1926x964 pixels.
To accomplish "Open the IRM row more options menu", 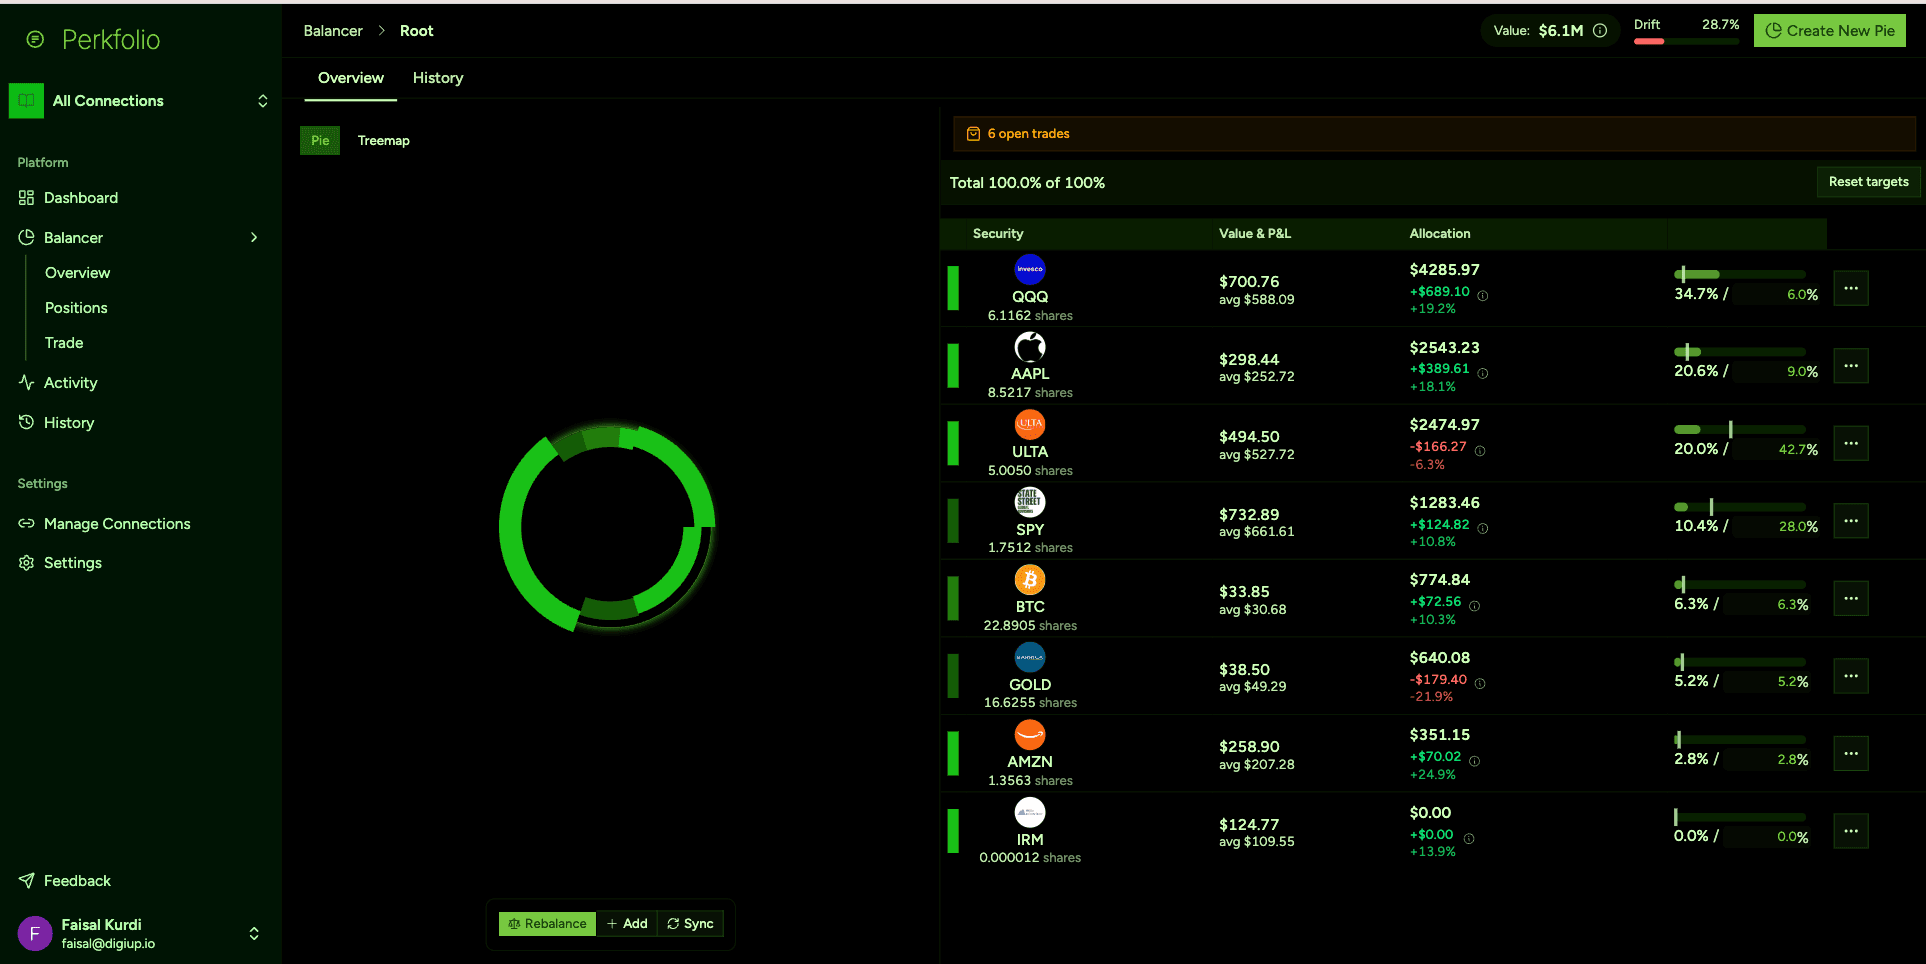I will 1851,831.
